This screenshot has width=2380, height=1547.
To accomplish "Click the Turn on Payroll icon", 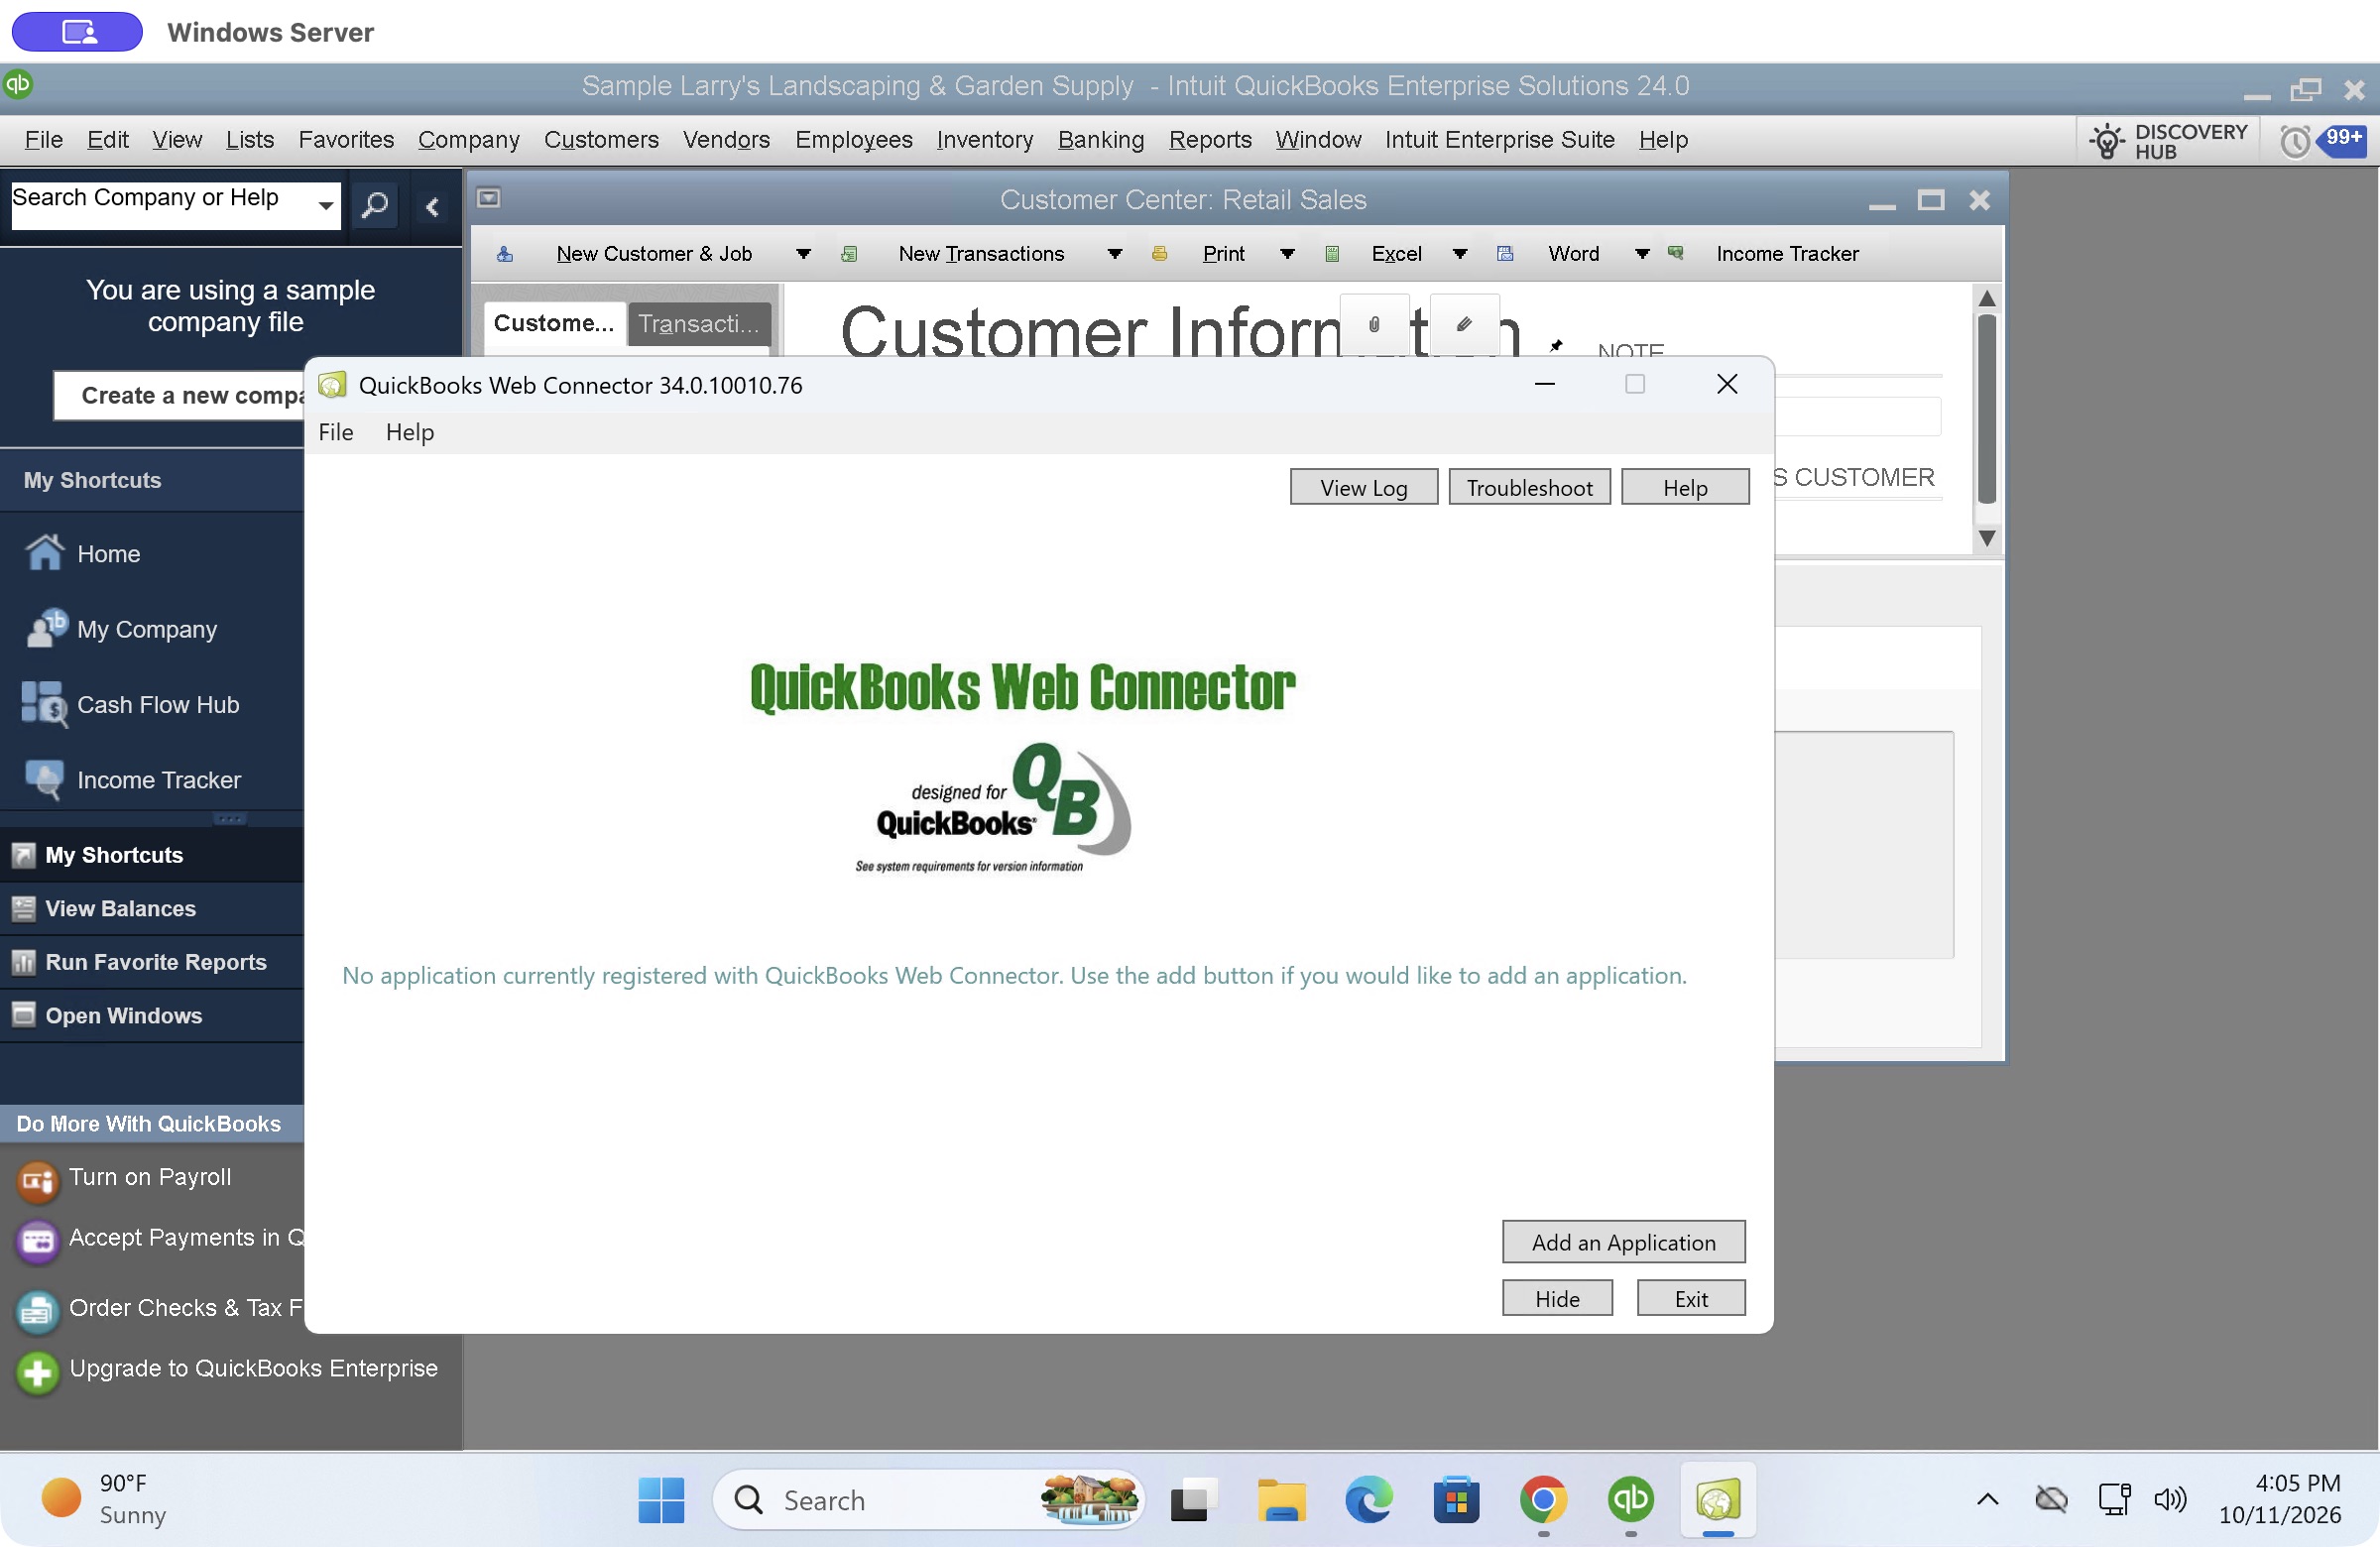I will [37, 1180].
